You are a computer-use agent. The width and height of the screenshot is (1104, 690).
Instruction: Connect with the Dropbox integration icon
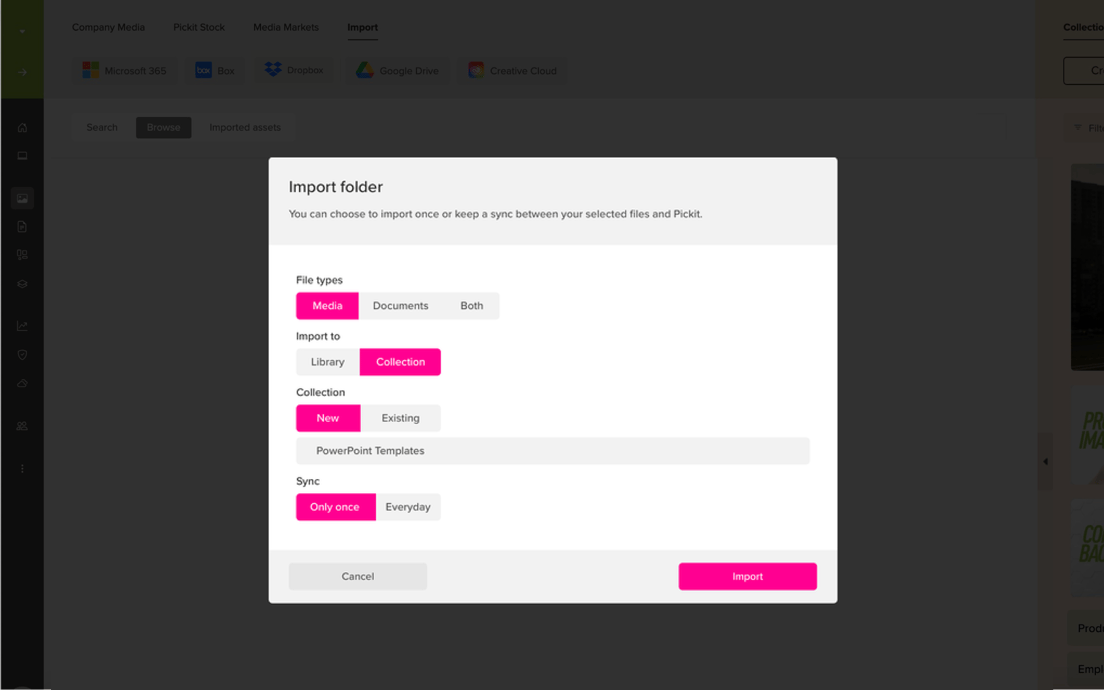pos(293,70)
